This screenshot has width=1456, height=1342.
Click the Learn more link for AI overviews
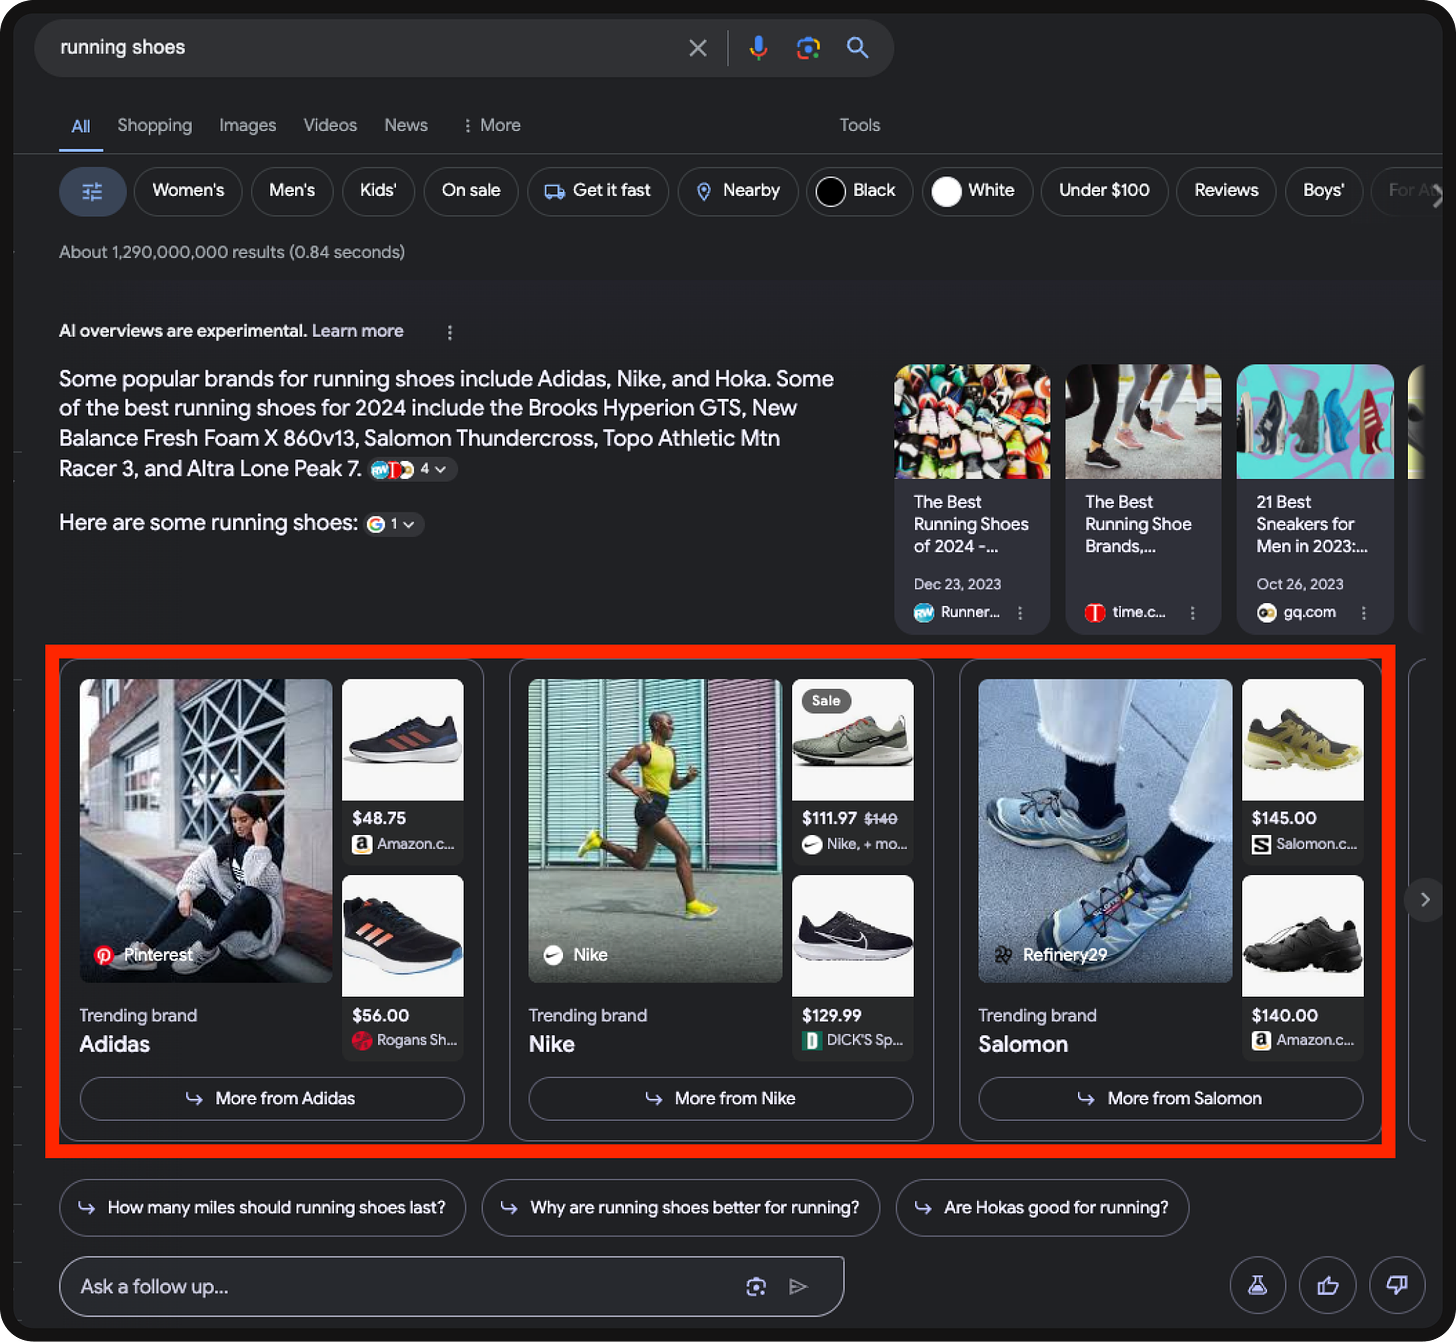358,331
